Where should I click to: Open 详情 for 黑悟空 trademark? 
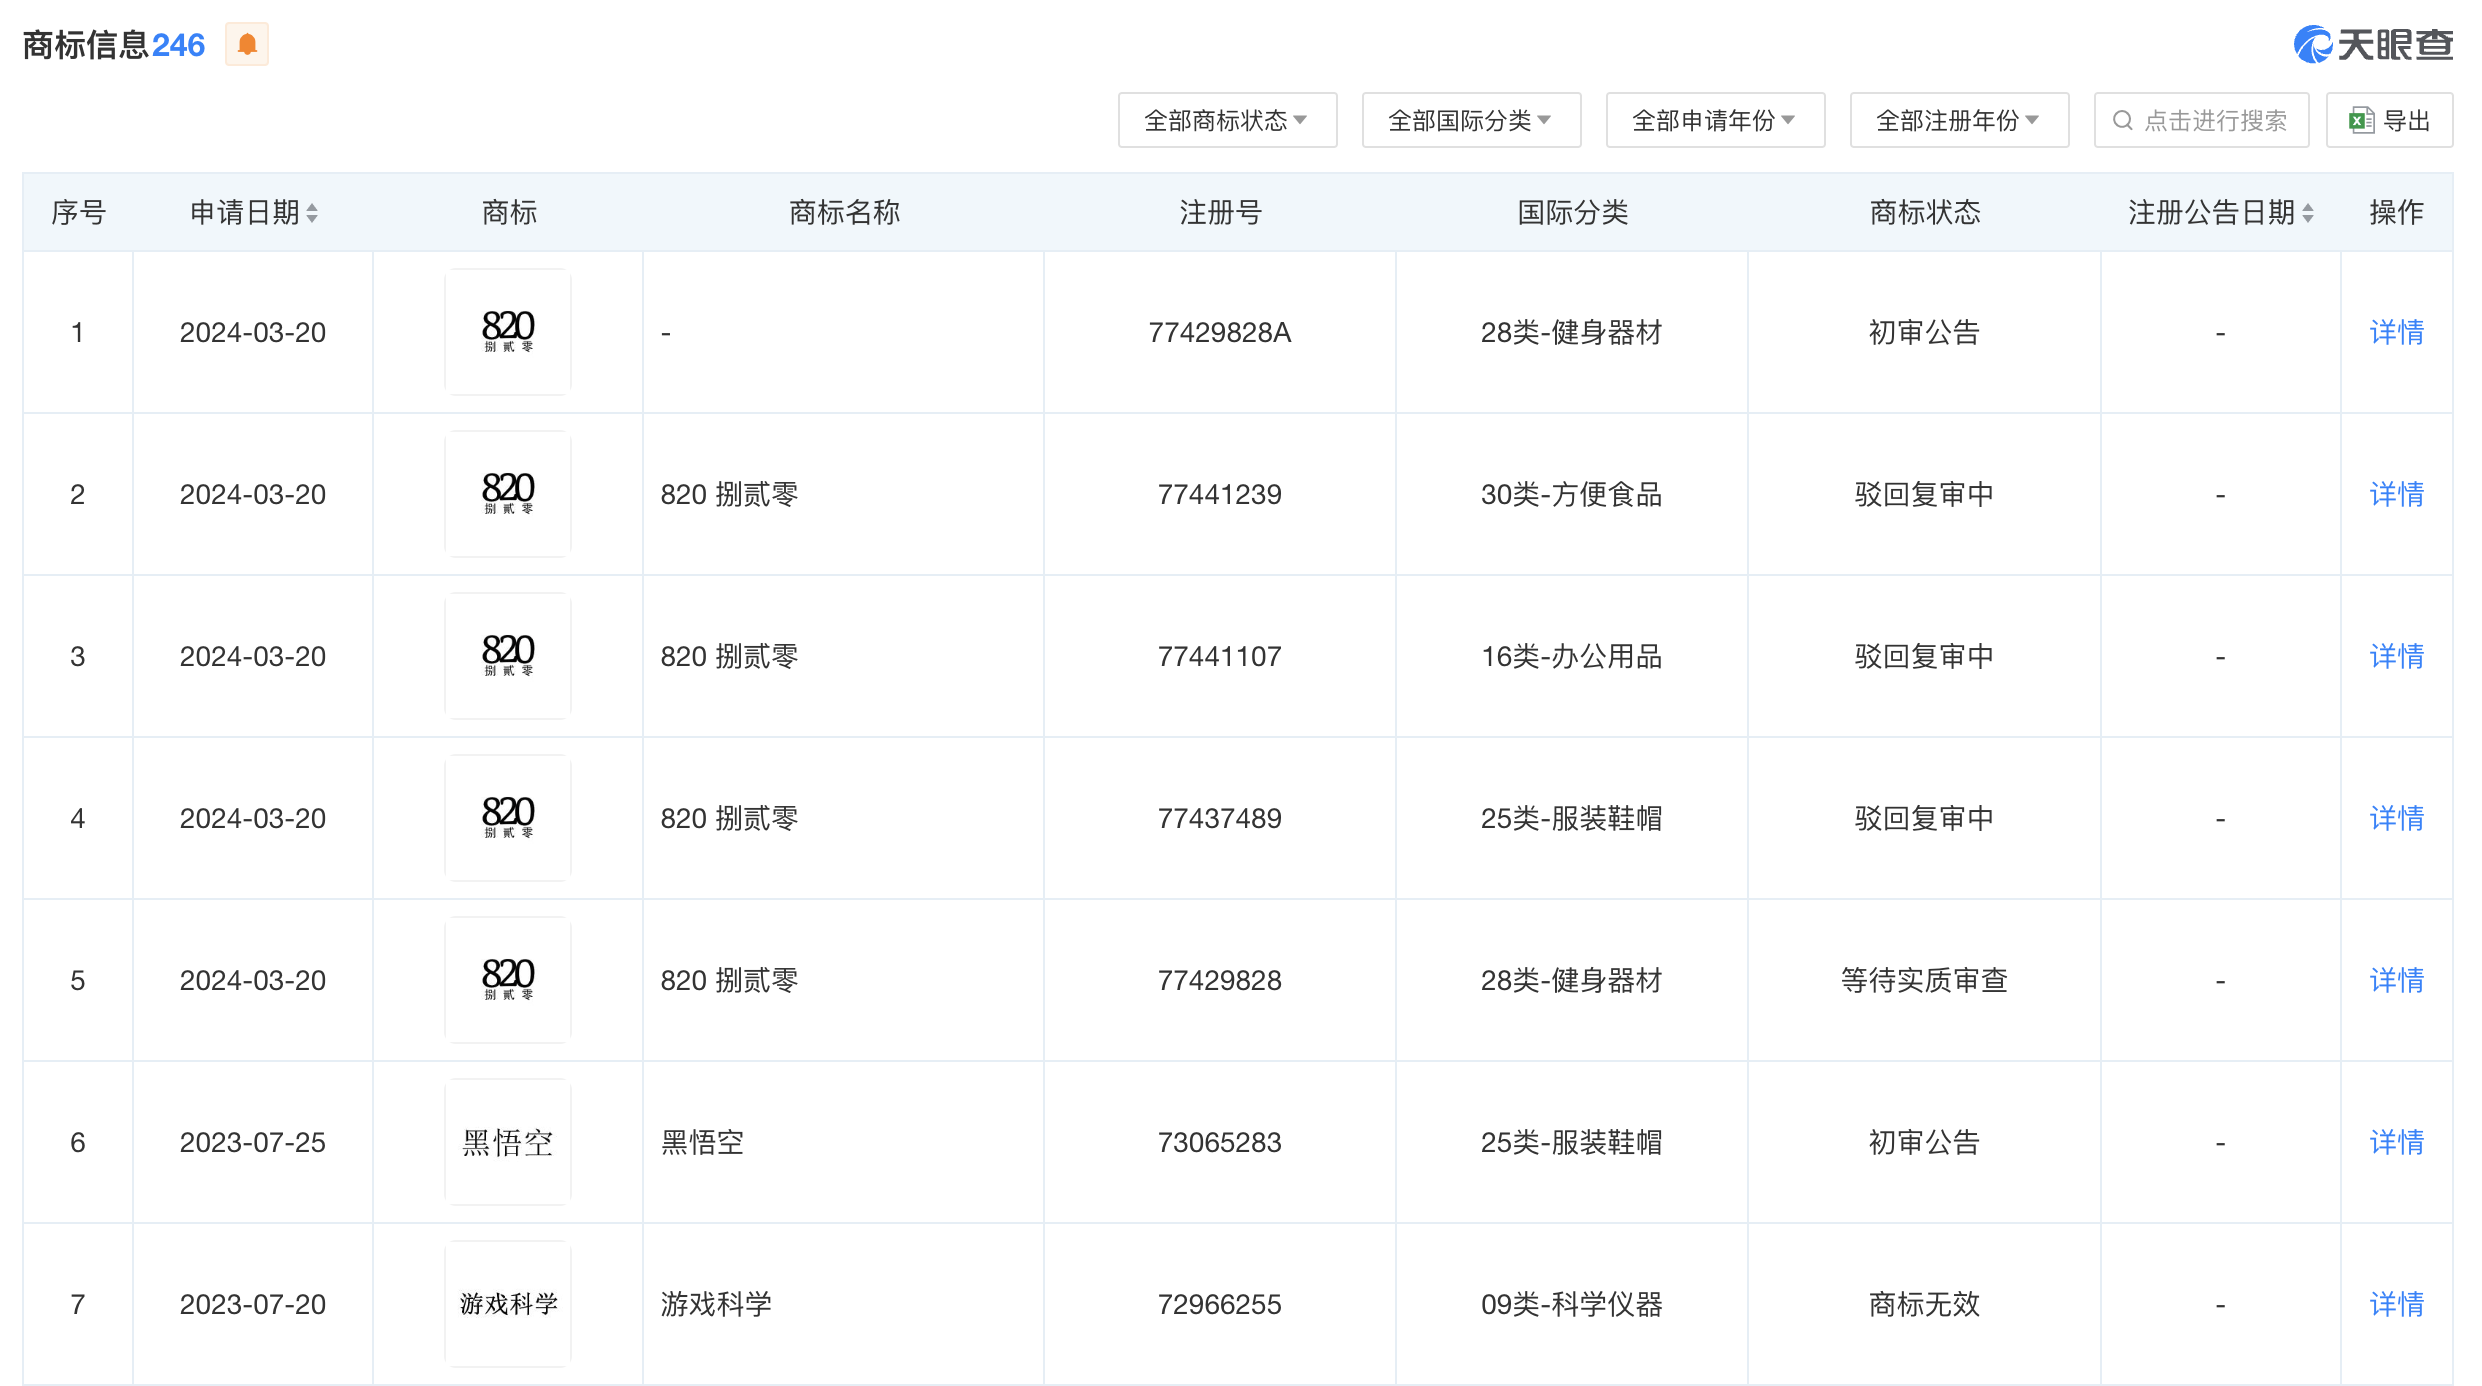coord(2396,1143)
